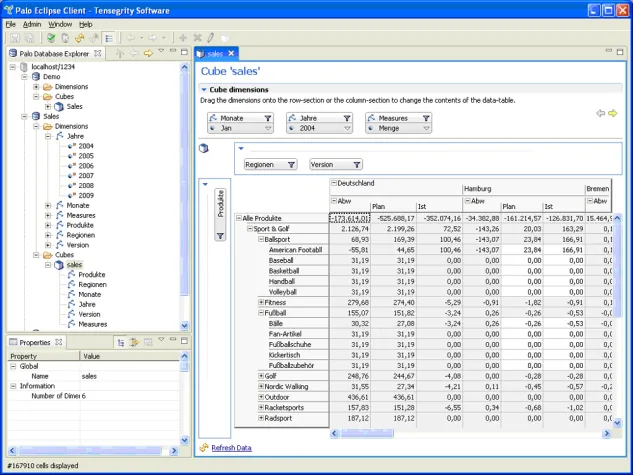The image size is (633, 475).
Task: Collapse the Cube dimensions section
Action: [x=204, y=90]
